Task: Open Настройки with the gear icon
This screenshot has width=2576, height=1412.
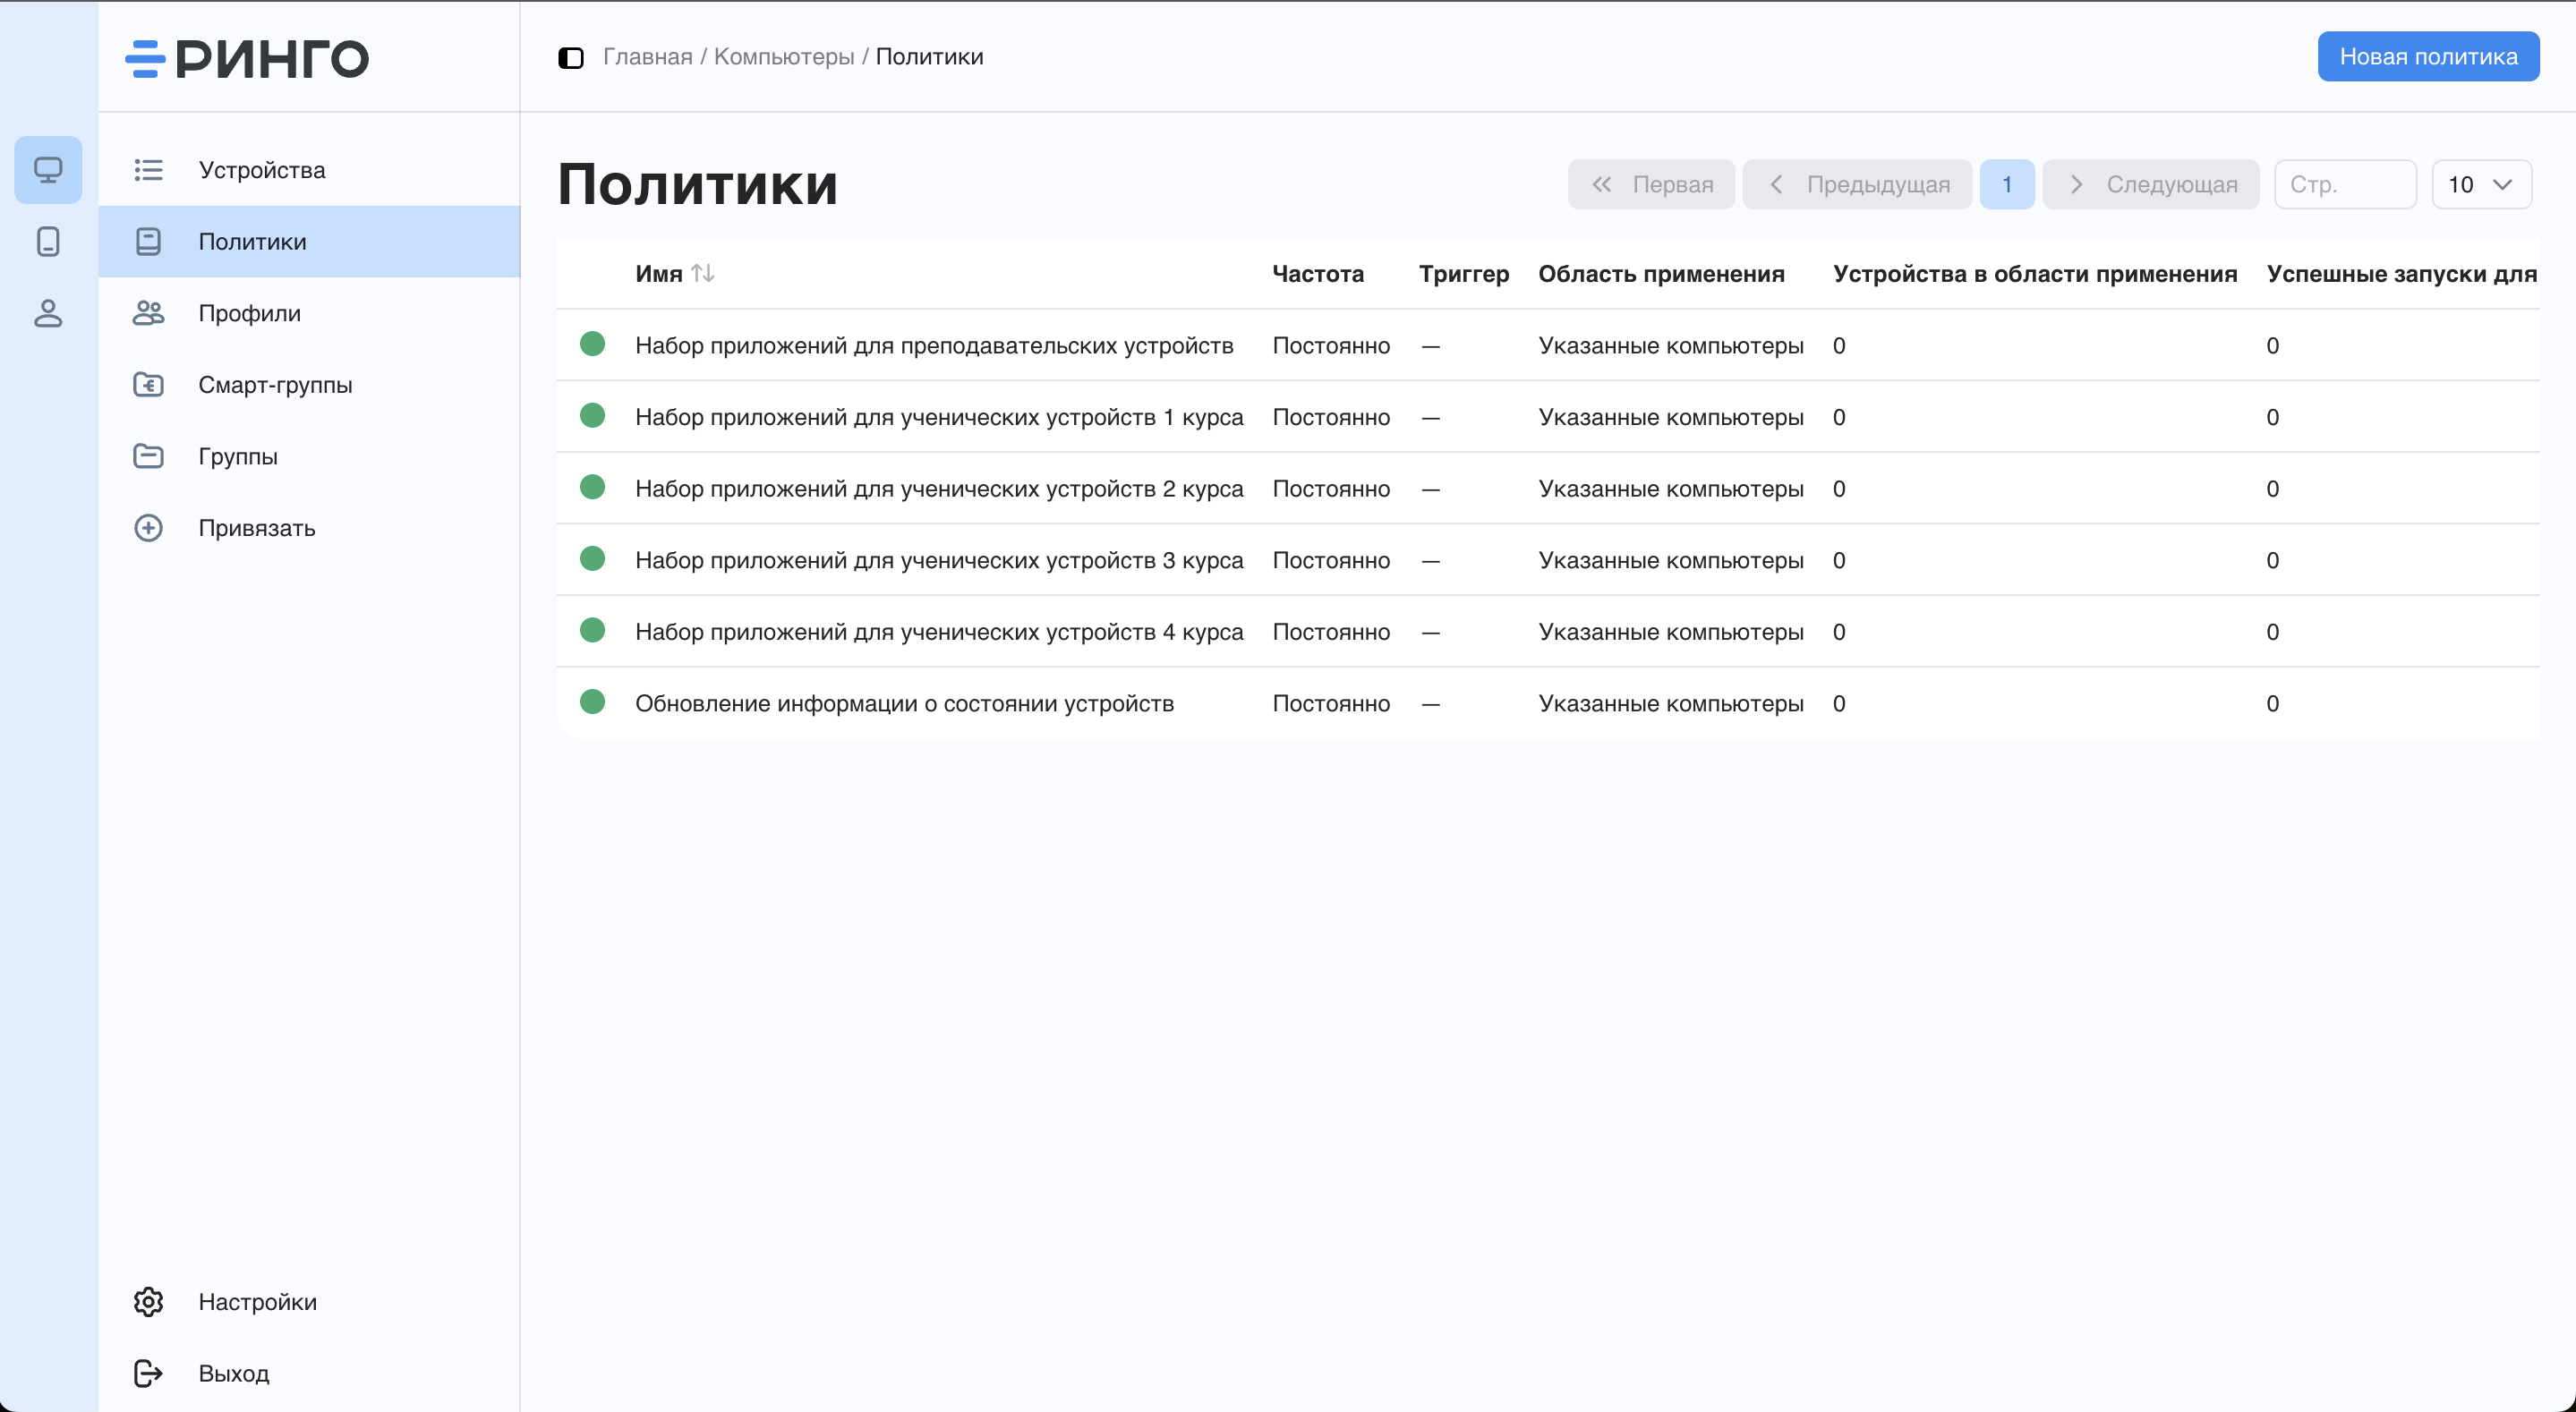Action: point(148,1301)
